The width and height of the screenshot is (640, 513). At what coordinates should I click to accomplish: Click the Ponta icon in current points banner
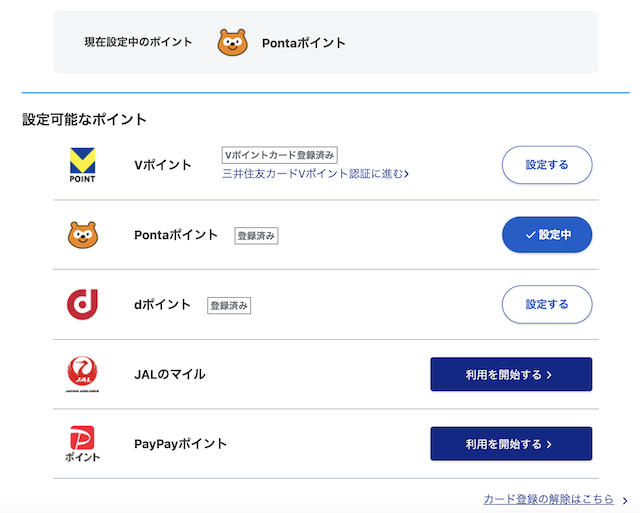pyautogui.click(x=232, y=42)
